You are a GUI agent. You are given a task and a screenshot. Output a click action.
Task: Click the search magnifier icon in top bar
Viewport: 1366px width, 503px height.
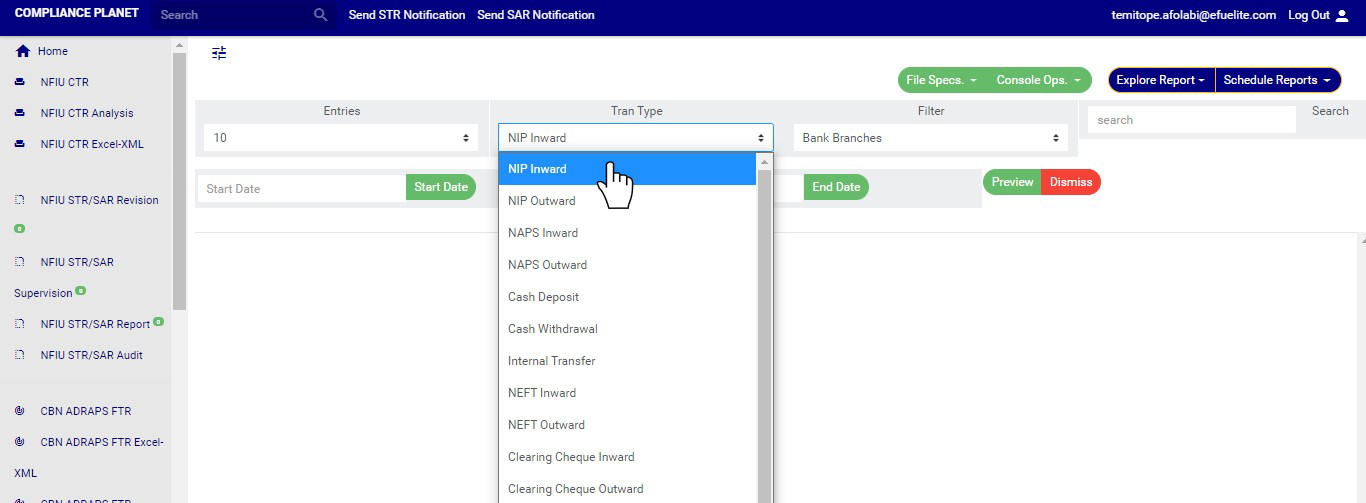(320, 15)
